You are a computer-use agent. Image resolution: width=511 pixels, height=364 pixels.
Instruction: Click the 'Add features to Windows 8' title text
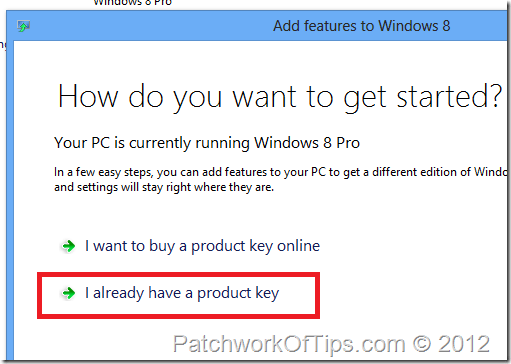point(362,26)
